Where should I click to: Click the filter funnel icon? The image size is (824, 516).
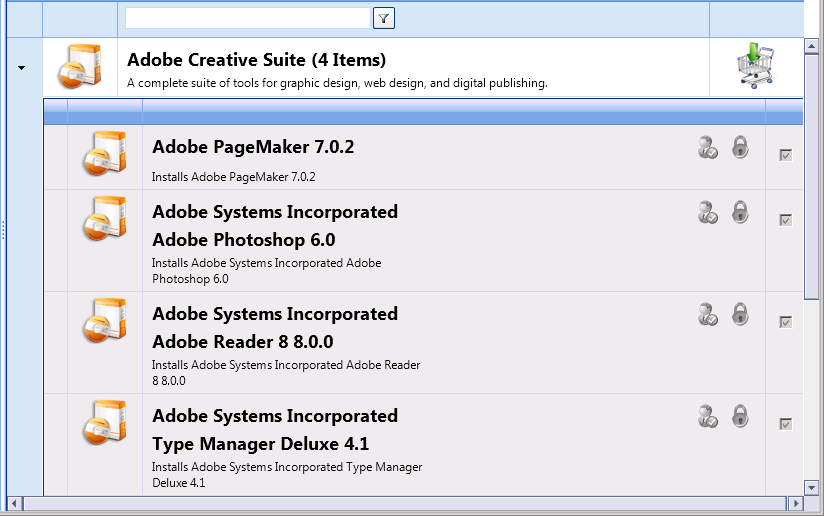pyautogui.click(x=384, y=18)
